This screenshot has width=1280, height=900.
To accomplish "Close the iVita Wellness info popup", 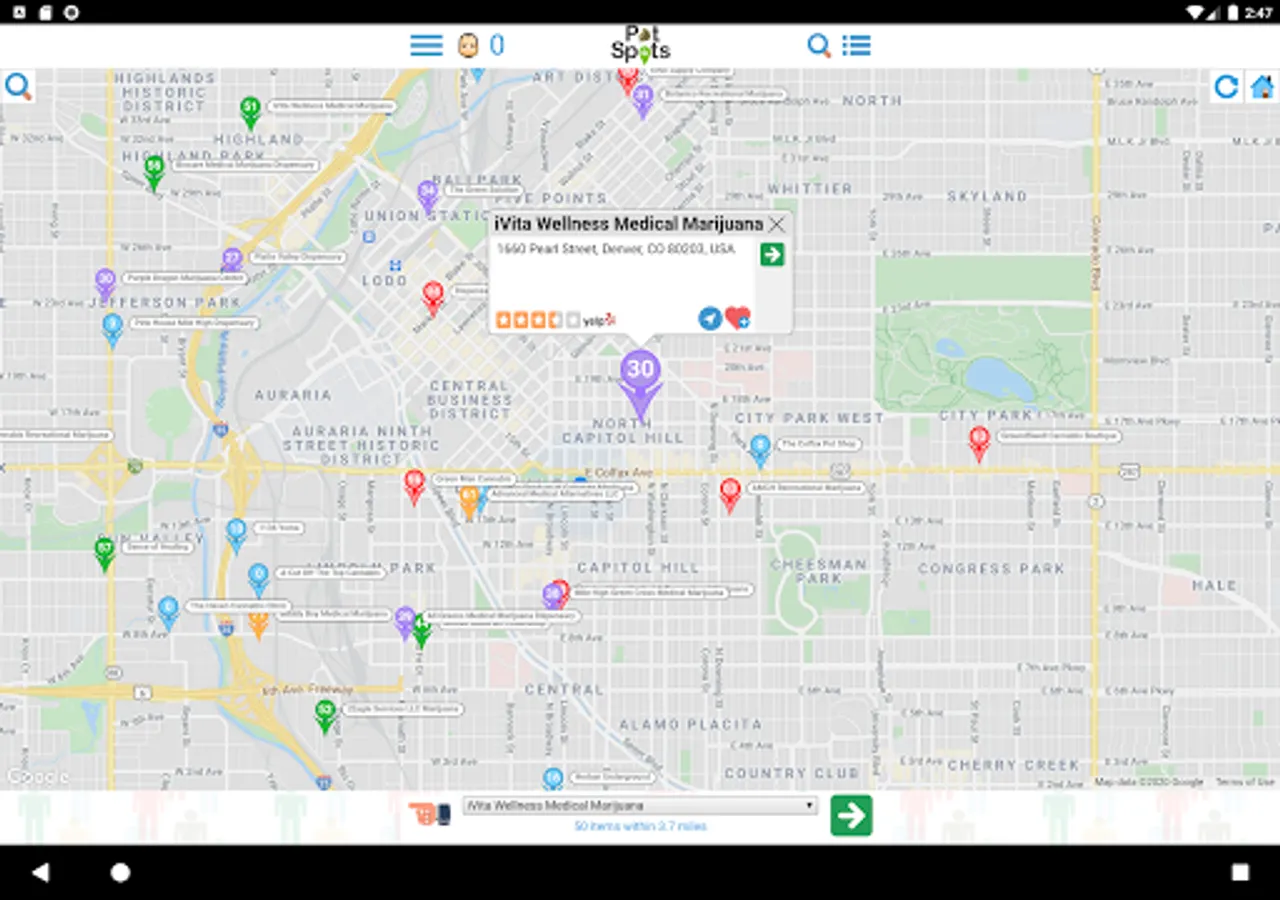I will (776, 225).
